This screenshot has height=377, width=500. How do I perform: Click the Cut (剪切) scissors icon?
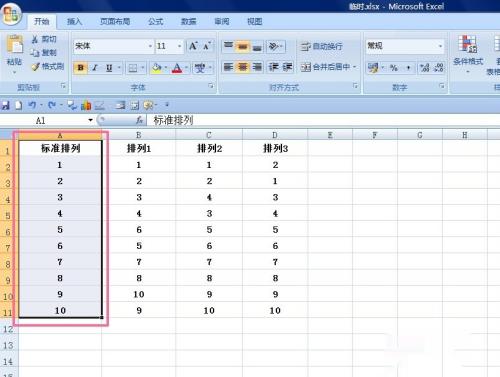coord(35,39)
